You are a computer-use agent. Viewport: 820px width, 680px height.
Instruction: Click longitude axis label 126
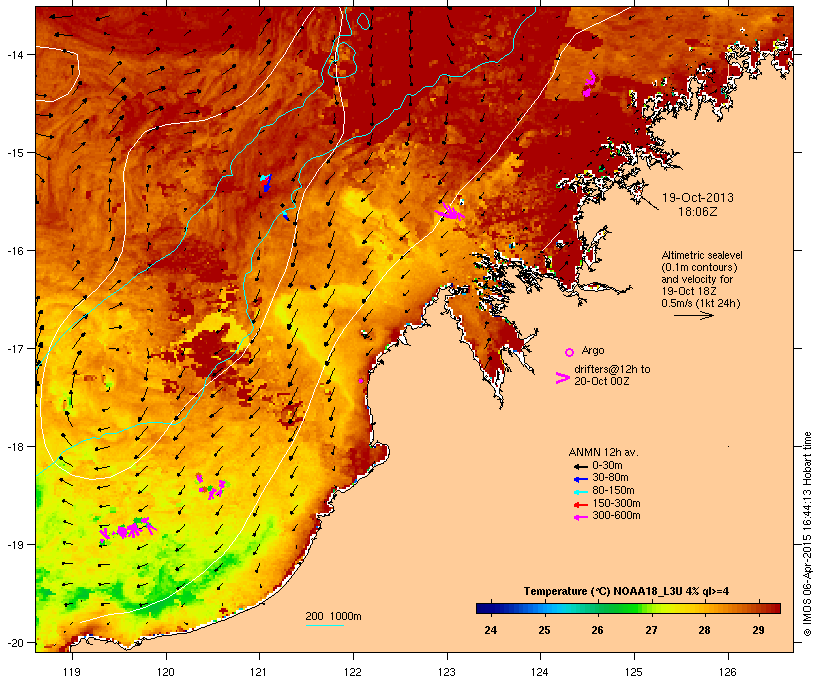tap(728, 672)
